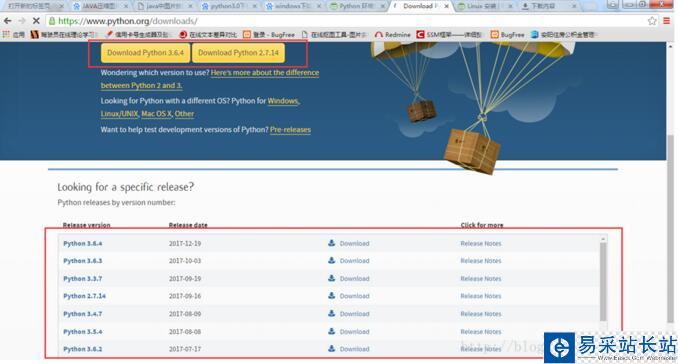Open Release Notes for Python 3.6.3

coord(481,261)
